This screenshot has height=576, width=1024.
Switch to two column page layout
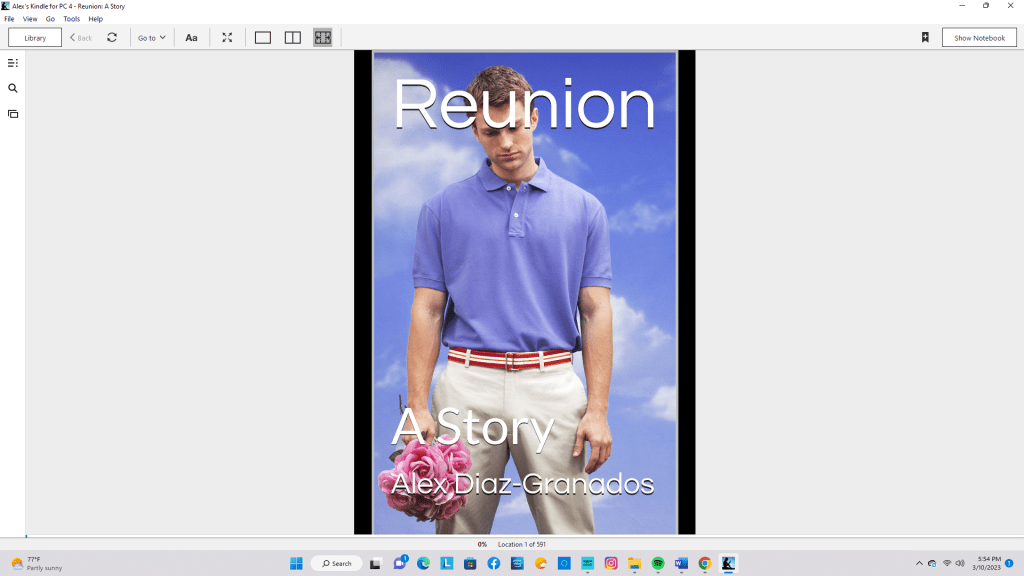(x=293, y=38)
